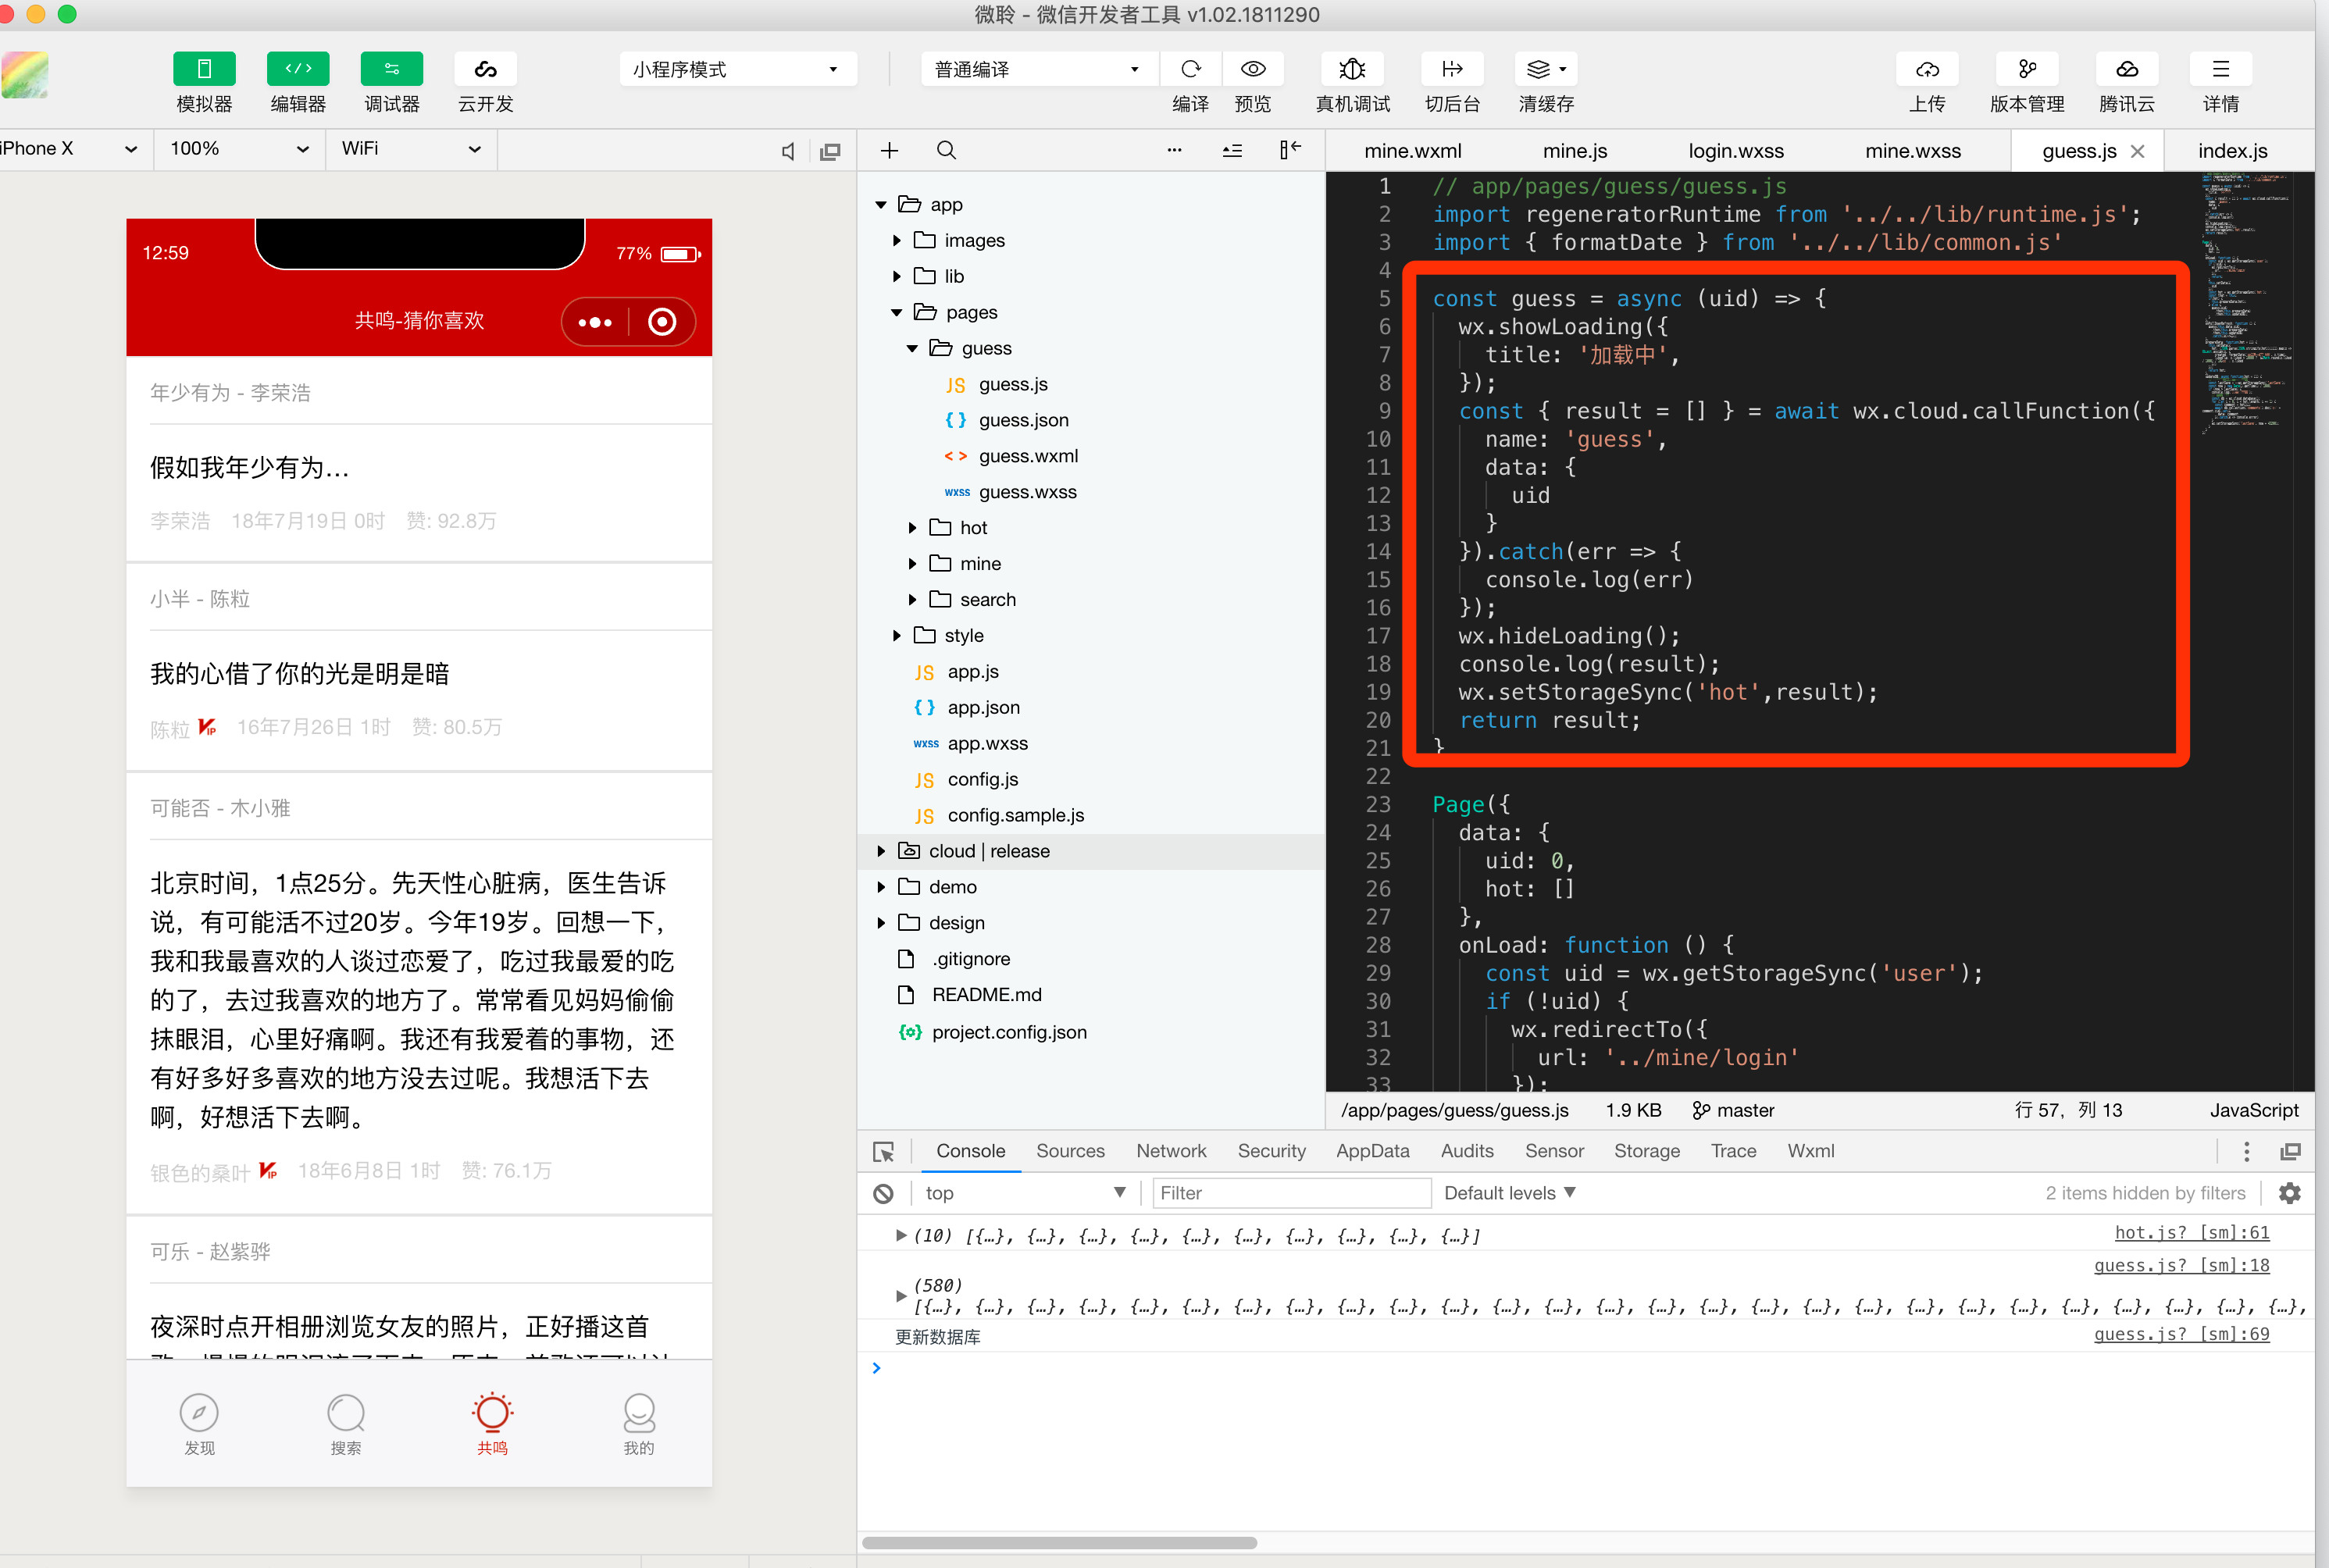The image size is (2329, 1568).
Task: Toggle the editor (编辑器) panel
Action: pos(298,69)
